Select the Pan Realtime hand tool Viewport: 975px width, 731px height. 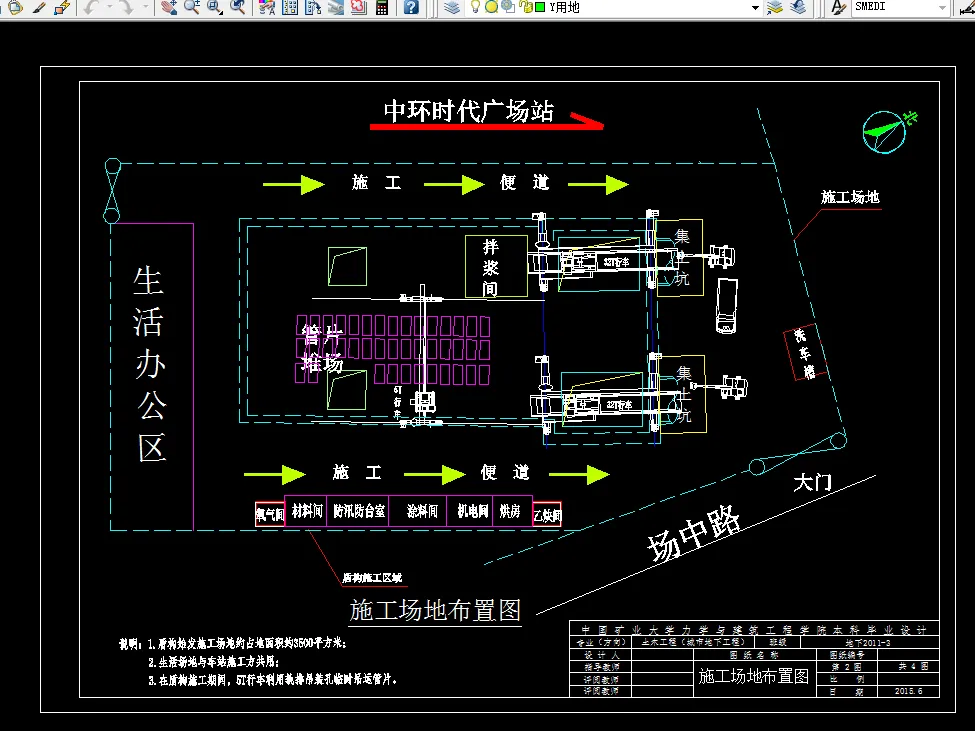(x=167, y=8)
